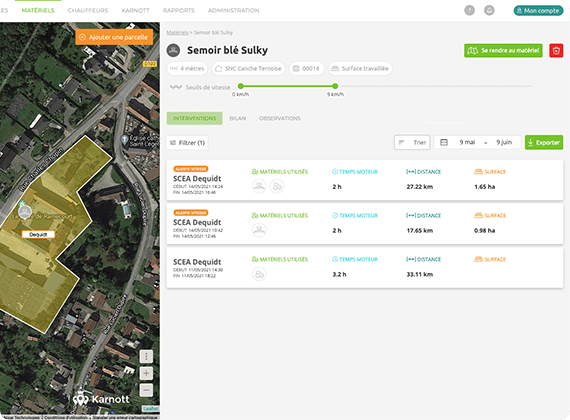Click the Temps moteur icon in the 14:24 intervention

335,172
